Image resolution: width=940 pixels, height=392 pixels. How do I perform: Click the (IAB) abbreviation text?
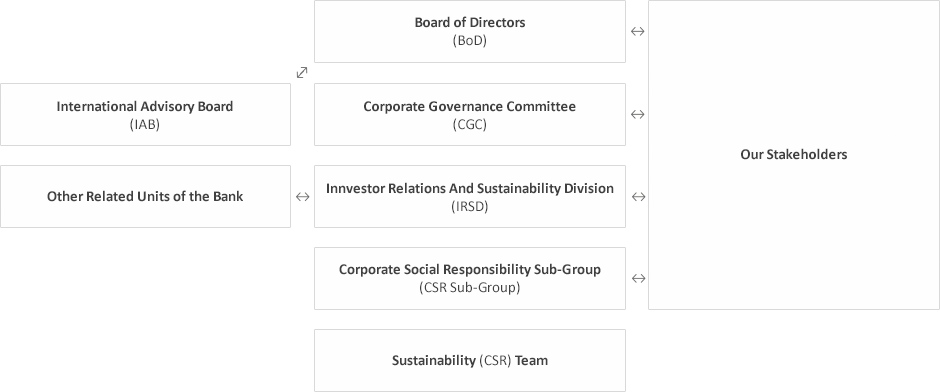pyautogui.click(x=144, y=125)
